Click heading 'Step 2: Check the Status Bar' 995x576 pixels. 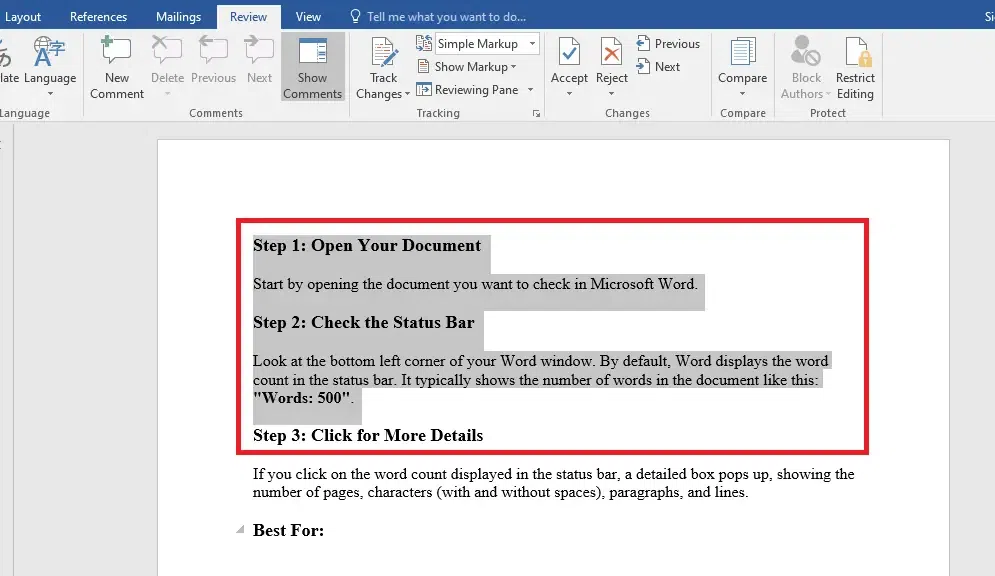click(364, 322)
